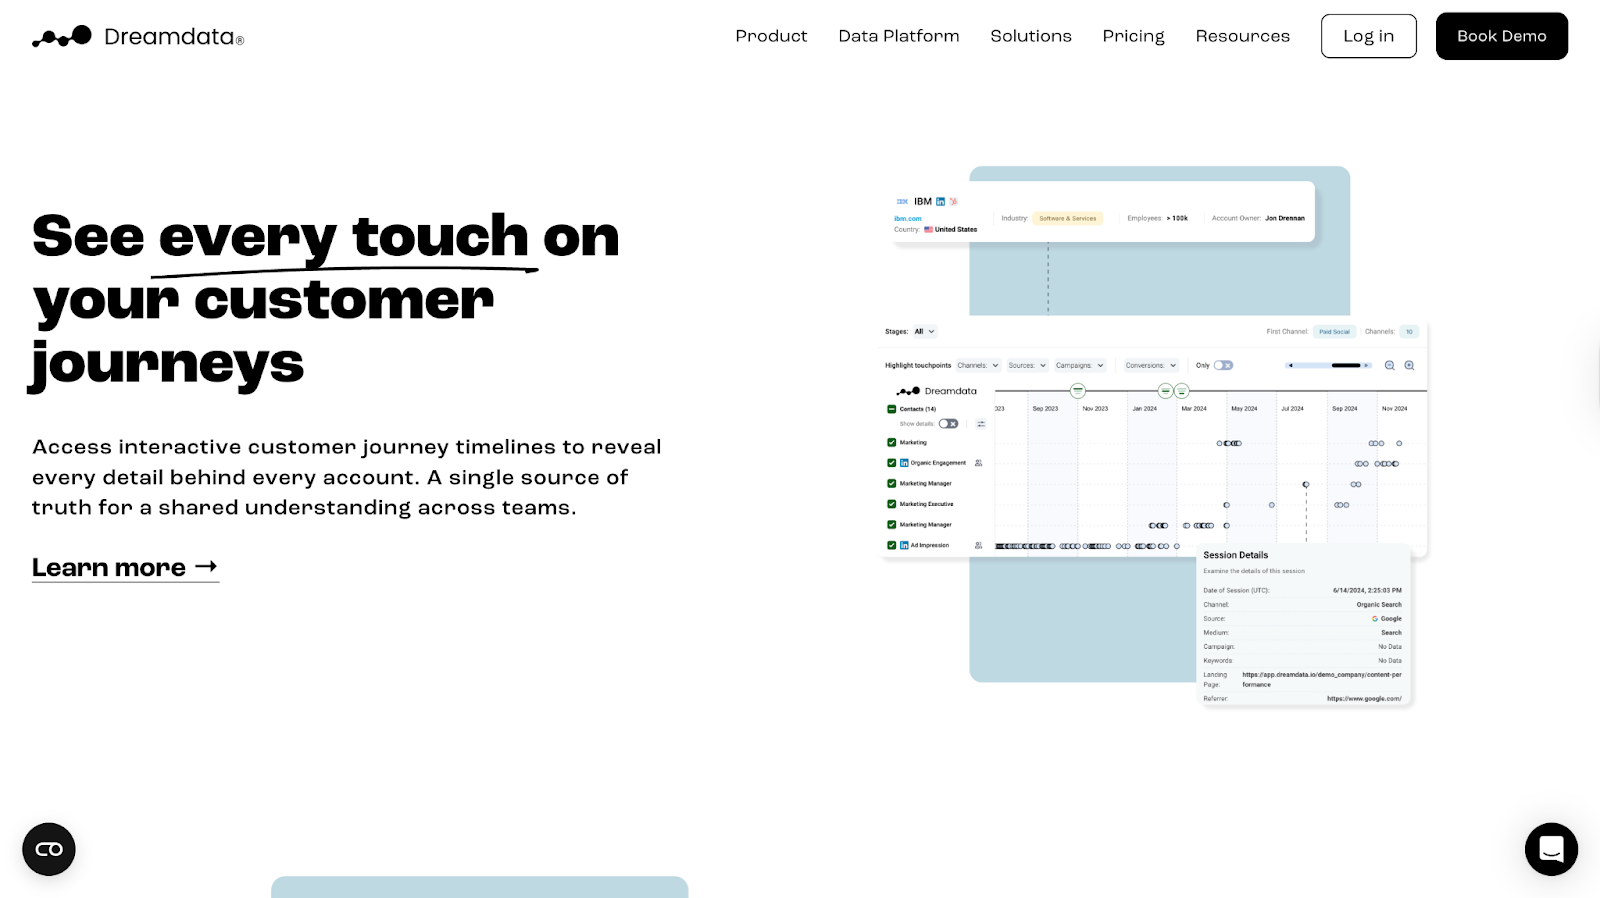1600x898 pixels.
Task: Click the May 2024 timeline label
Action: coord(1244,408)
